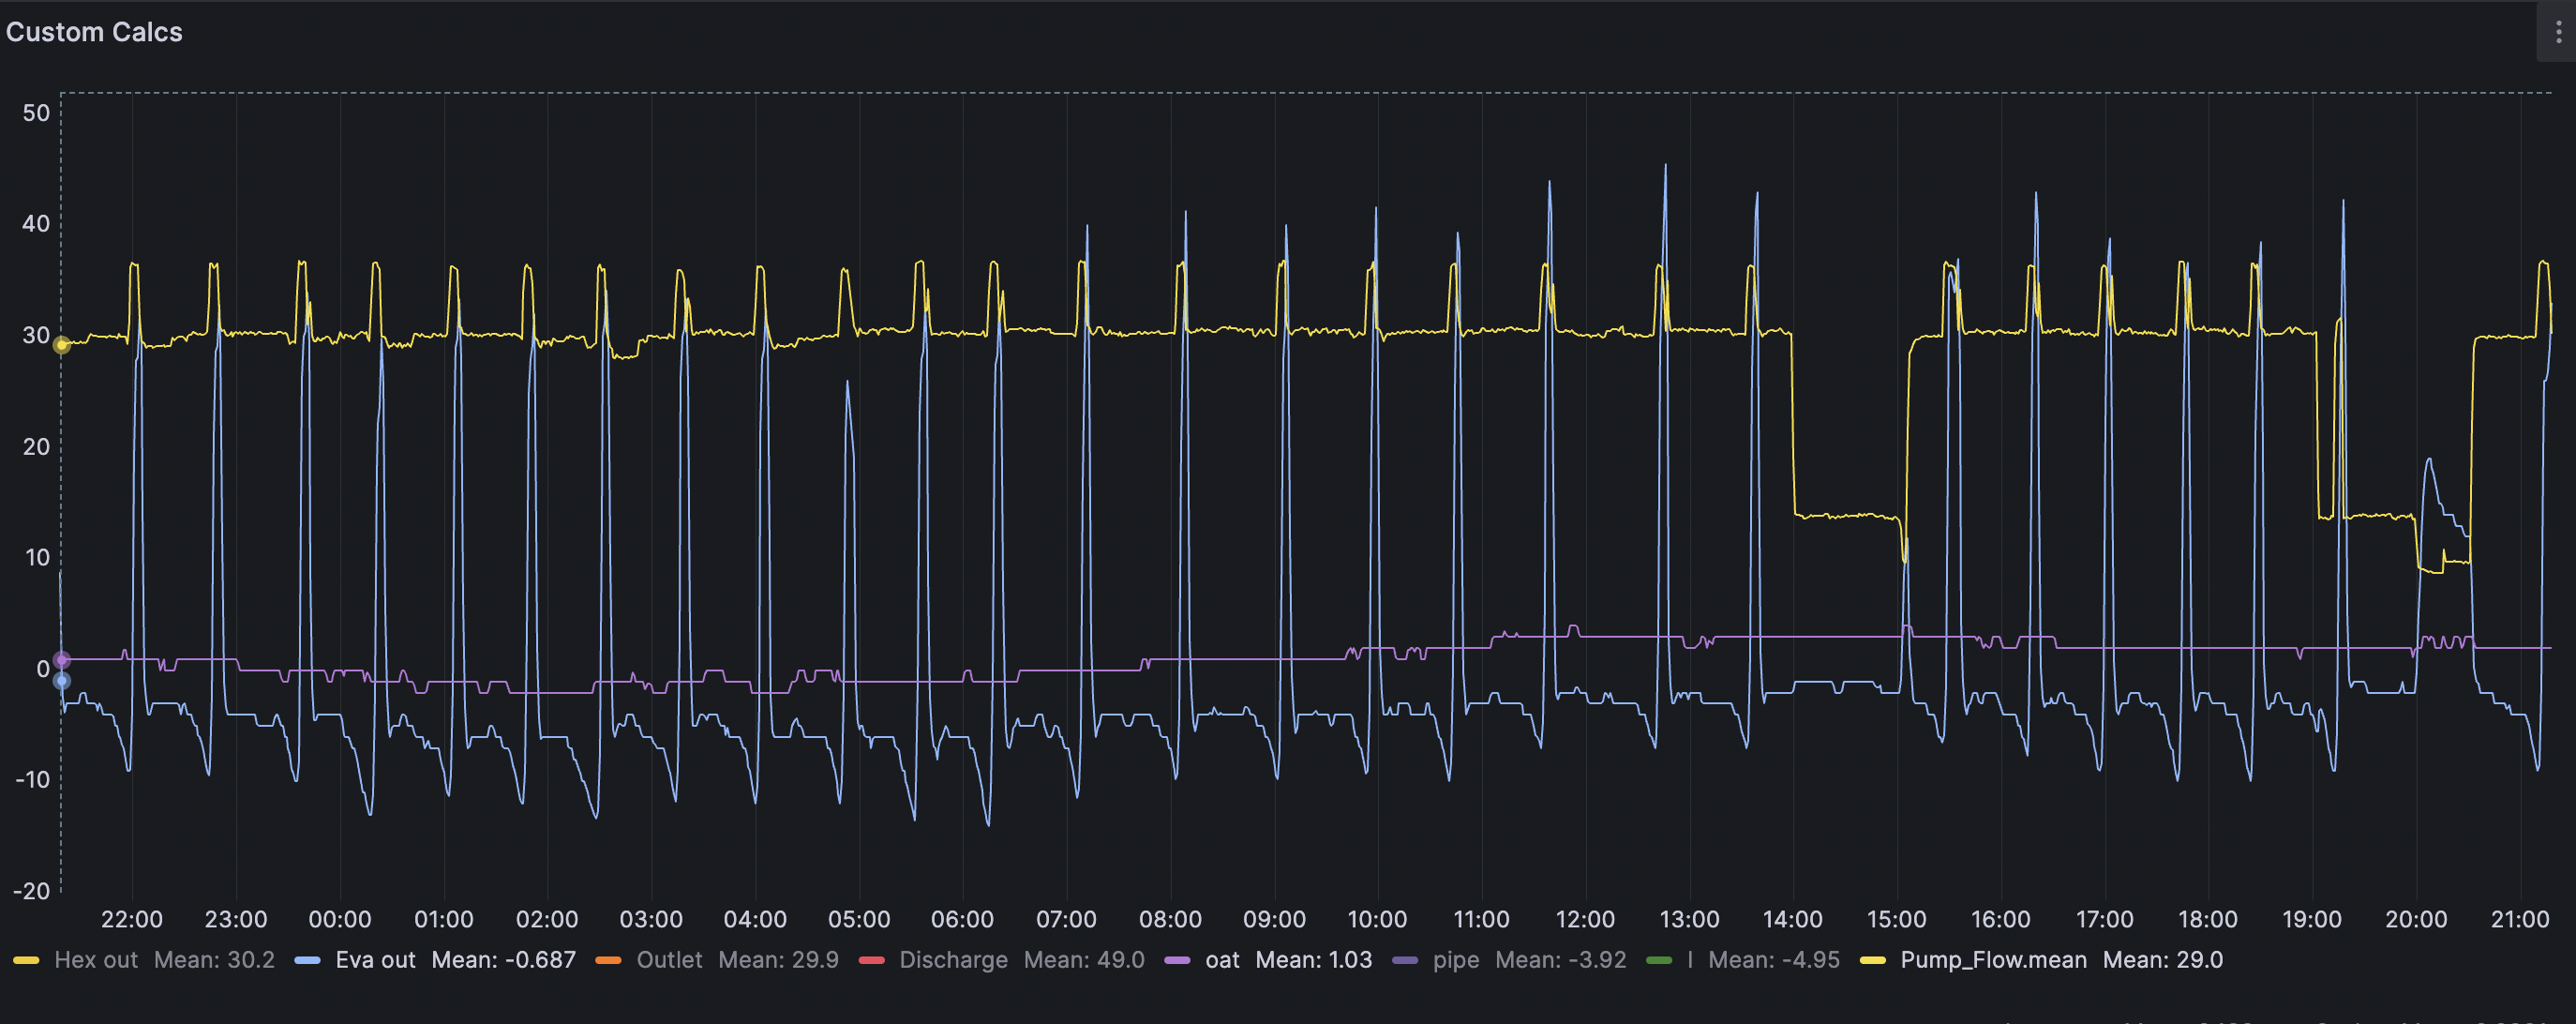The height and width of the screenshot is (1024, 2576).
Task: Show the Discharge series via legend
Action: click(x=952, y=960)
